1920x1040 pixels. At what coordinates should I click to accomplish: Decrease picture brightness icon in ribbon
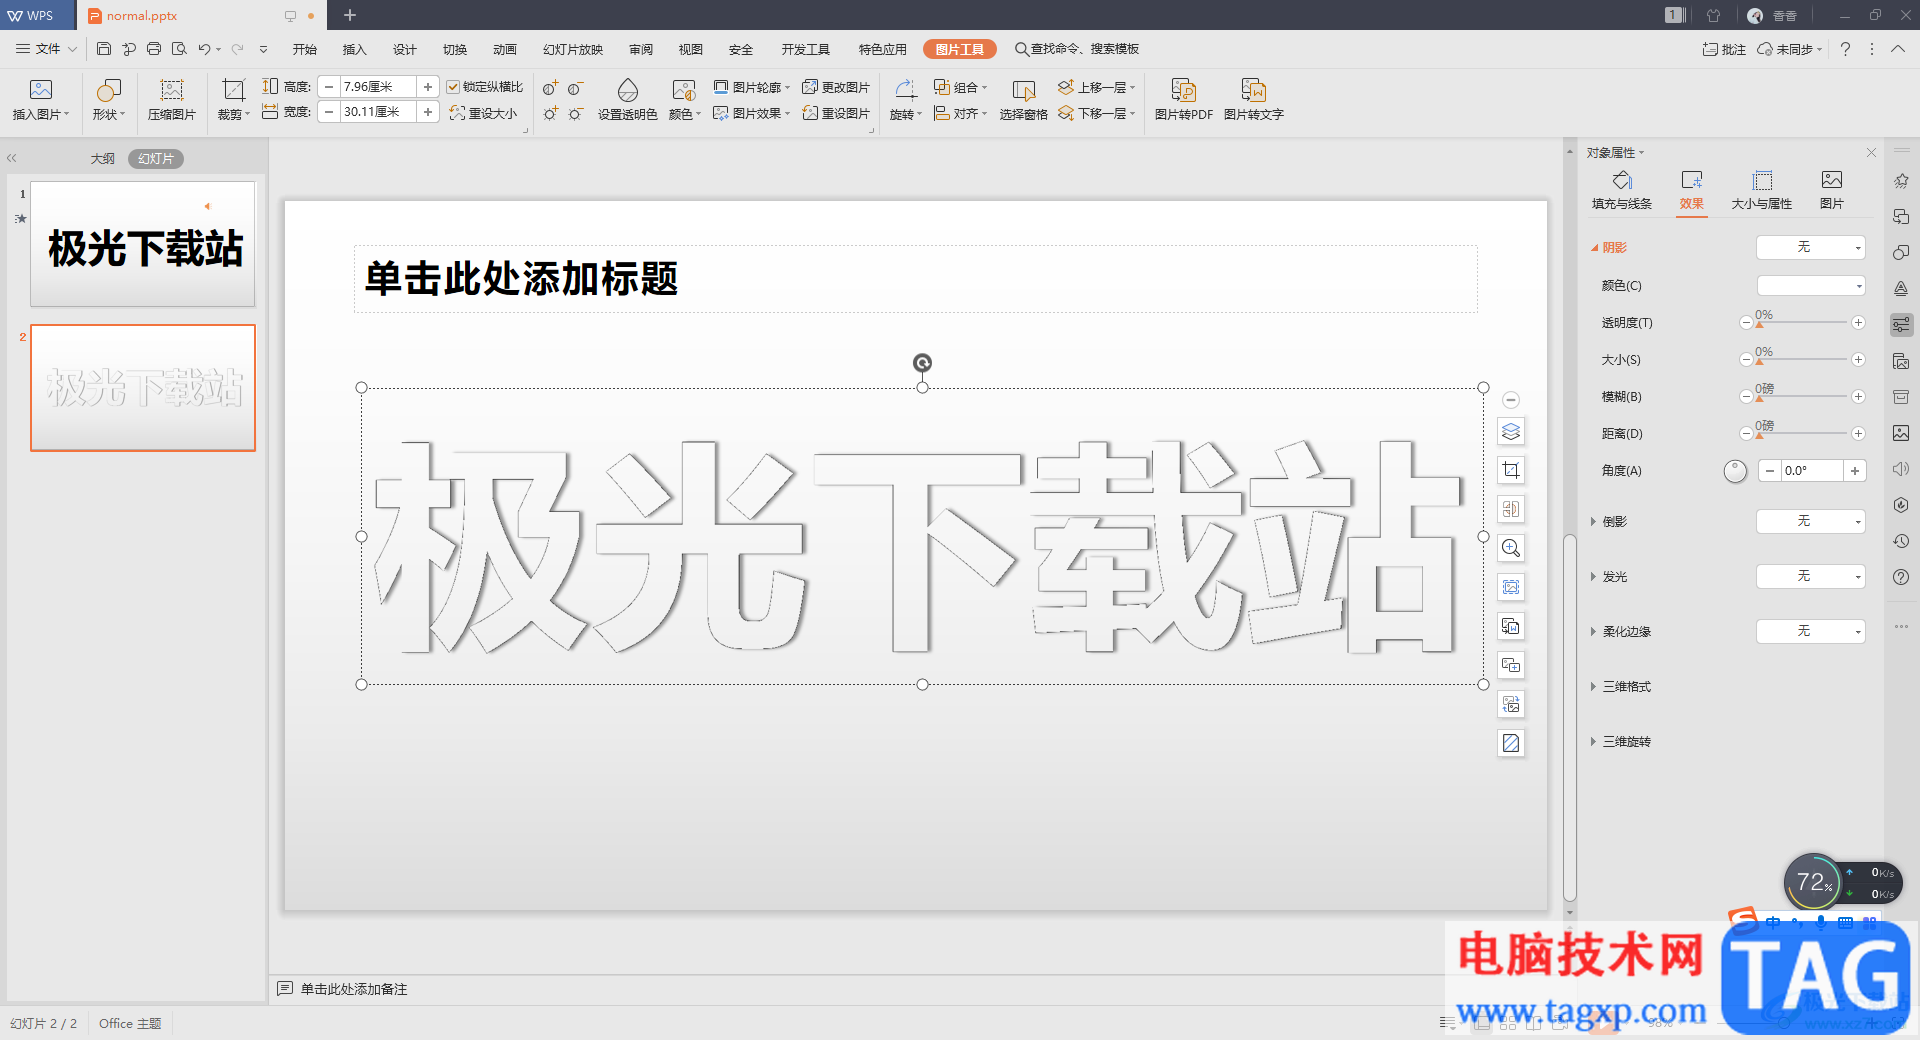click(x=575, y=114)
